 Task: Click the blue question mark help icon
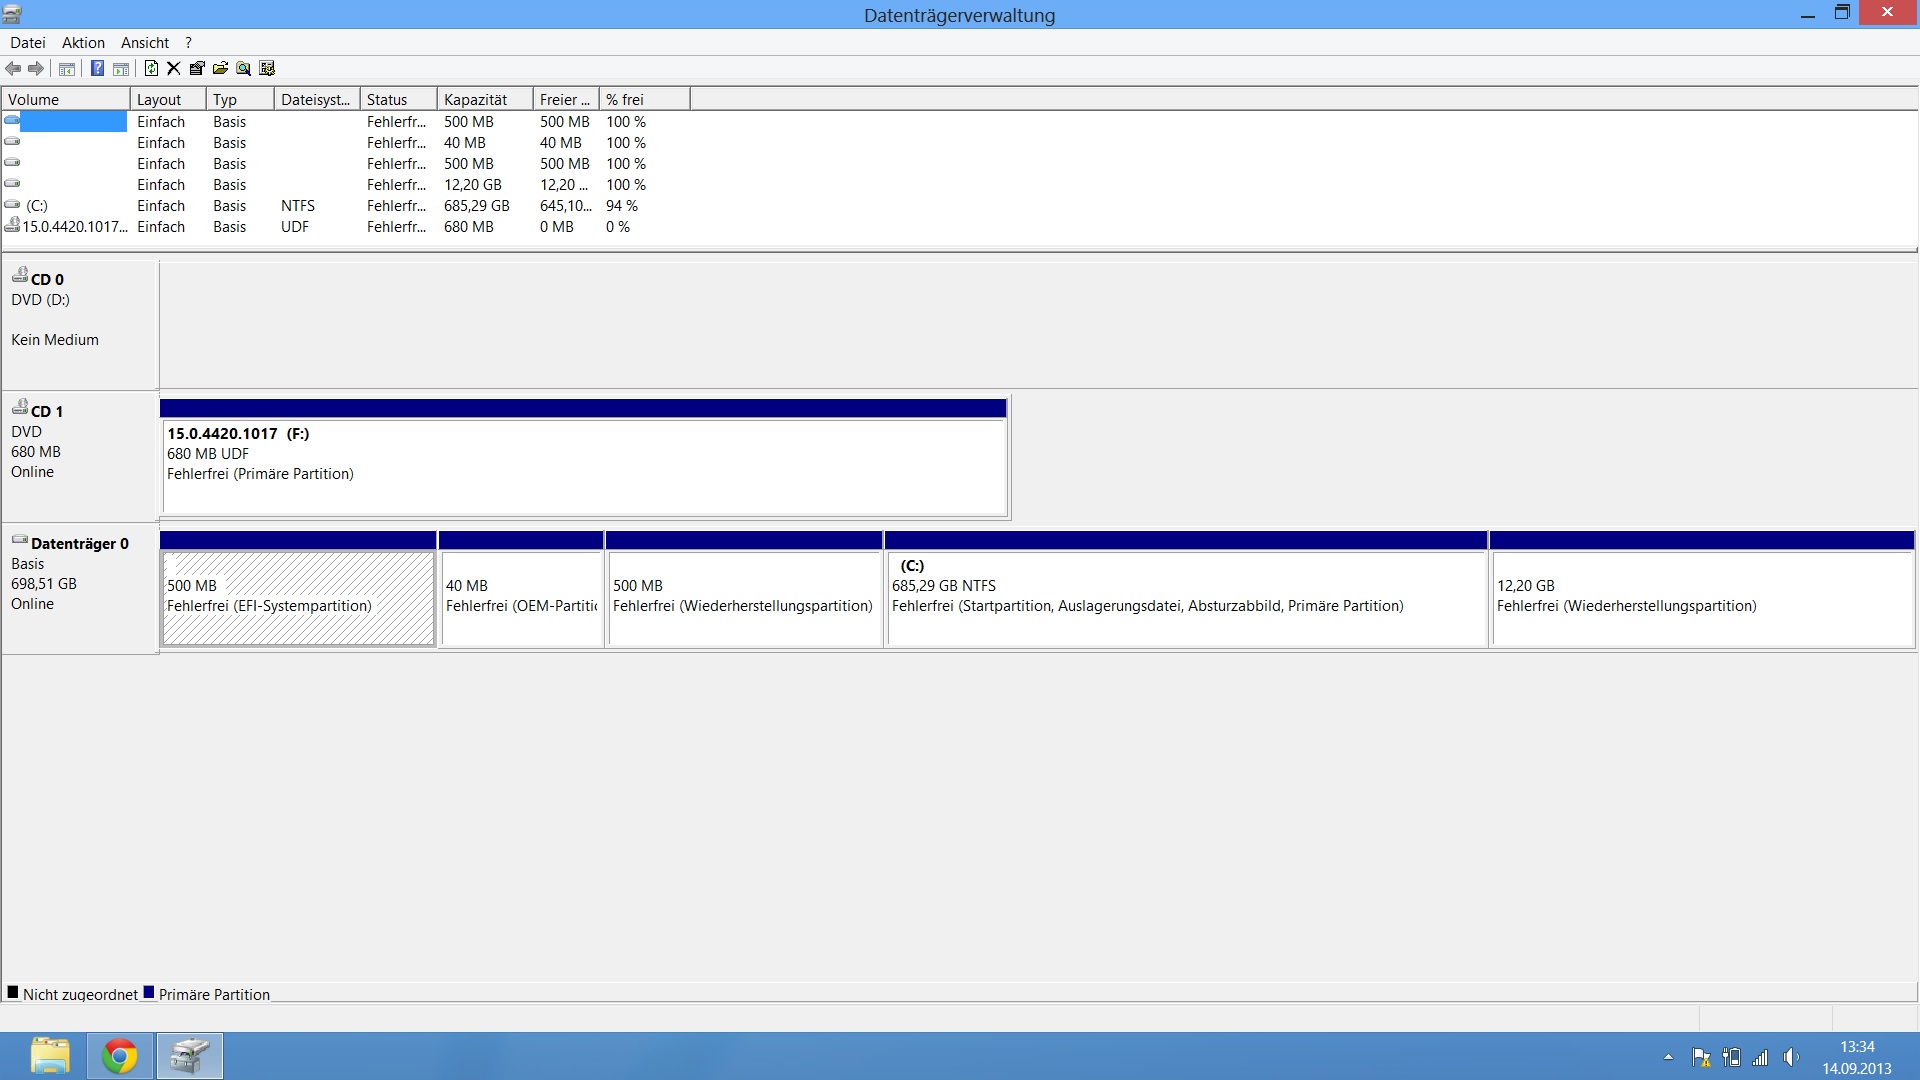97,68
